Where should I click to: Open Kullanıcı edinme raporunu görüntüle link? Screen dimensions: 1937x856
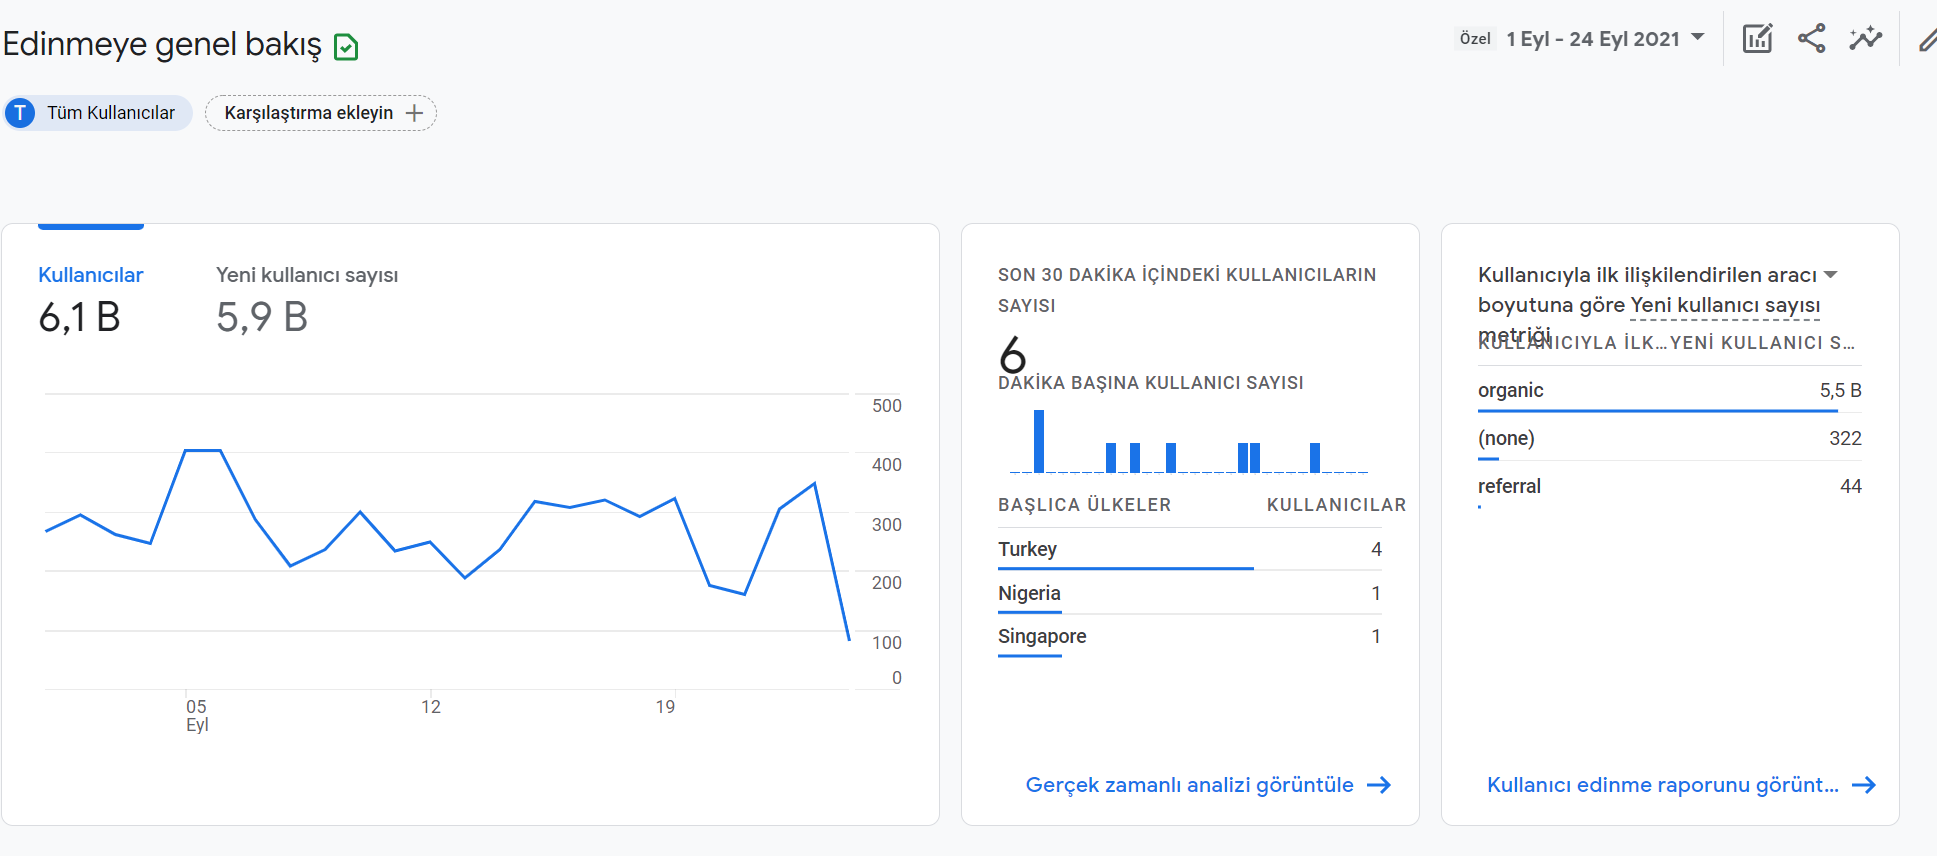(1663, 785)
